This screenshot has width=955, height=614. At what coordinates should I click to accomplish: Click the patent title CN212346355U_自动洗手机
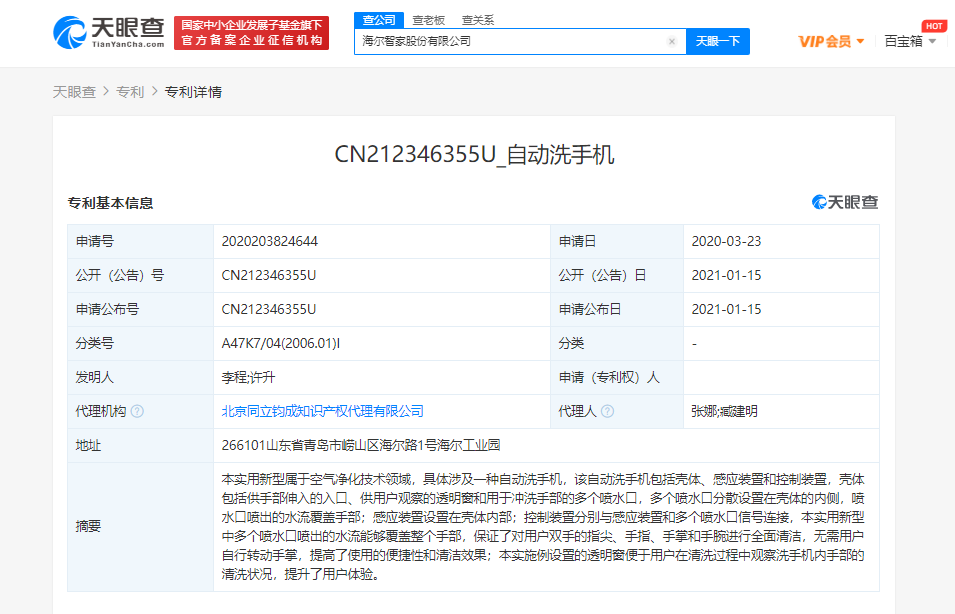tap(474, 154)
